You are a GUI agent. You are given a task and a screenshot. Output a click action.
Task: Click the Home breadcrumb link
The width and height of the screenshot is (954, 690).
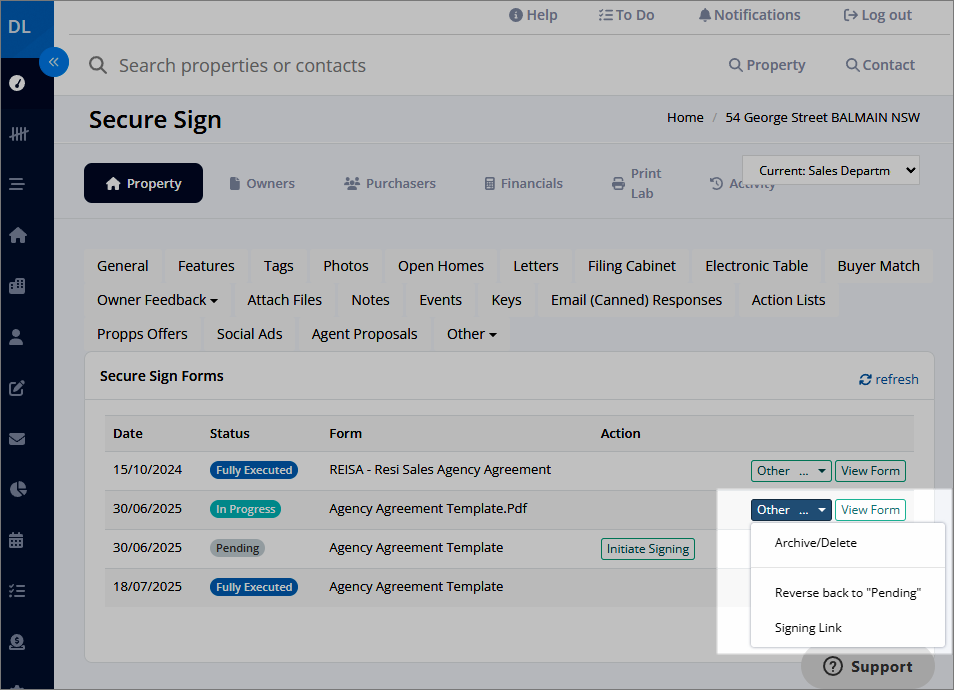click(x=685, y=117)
